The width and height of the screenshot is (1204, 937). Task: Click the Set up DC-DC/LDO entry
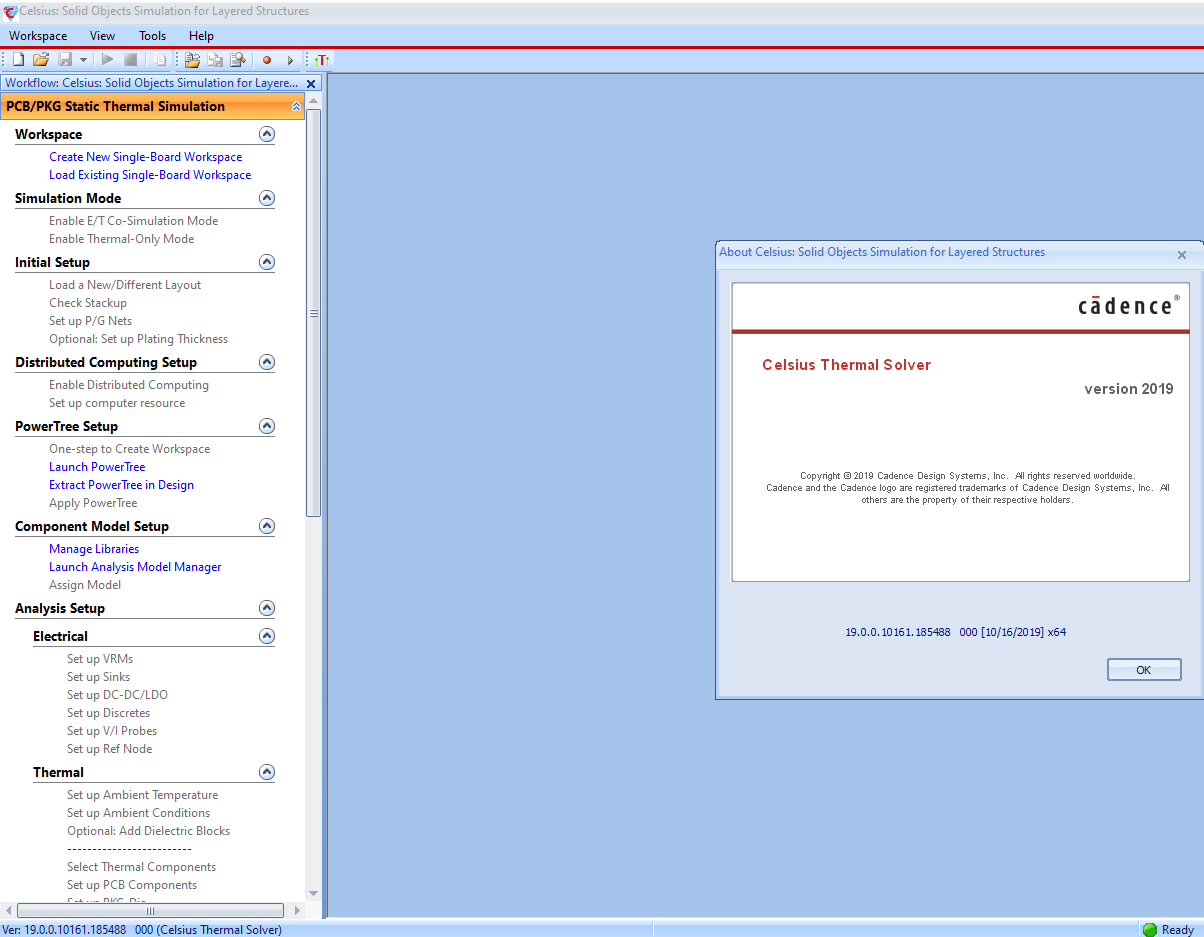tap(117, 695)
